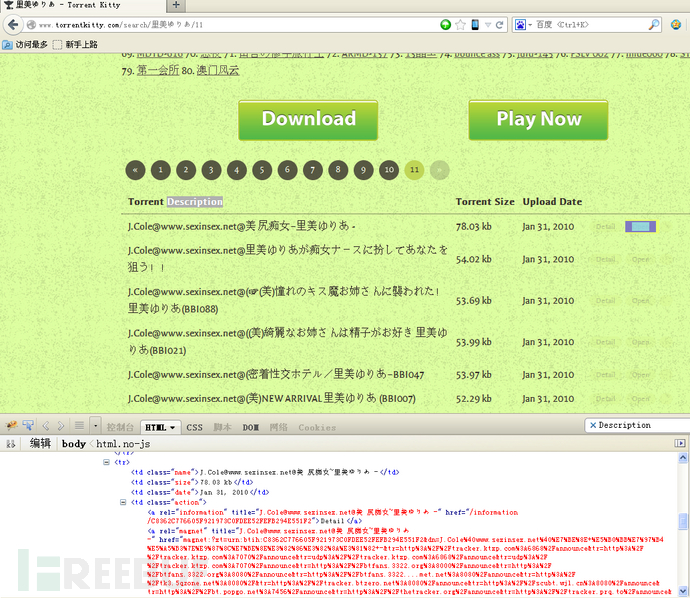Viewport: 690px width, 598px height.
Task: Bookmark page with the star icon
Action: [x=460, y=24]
